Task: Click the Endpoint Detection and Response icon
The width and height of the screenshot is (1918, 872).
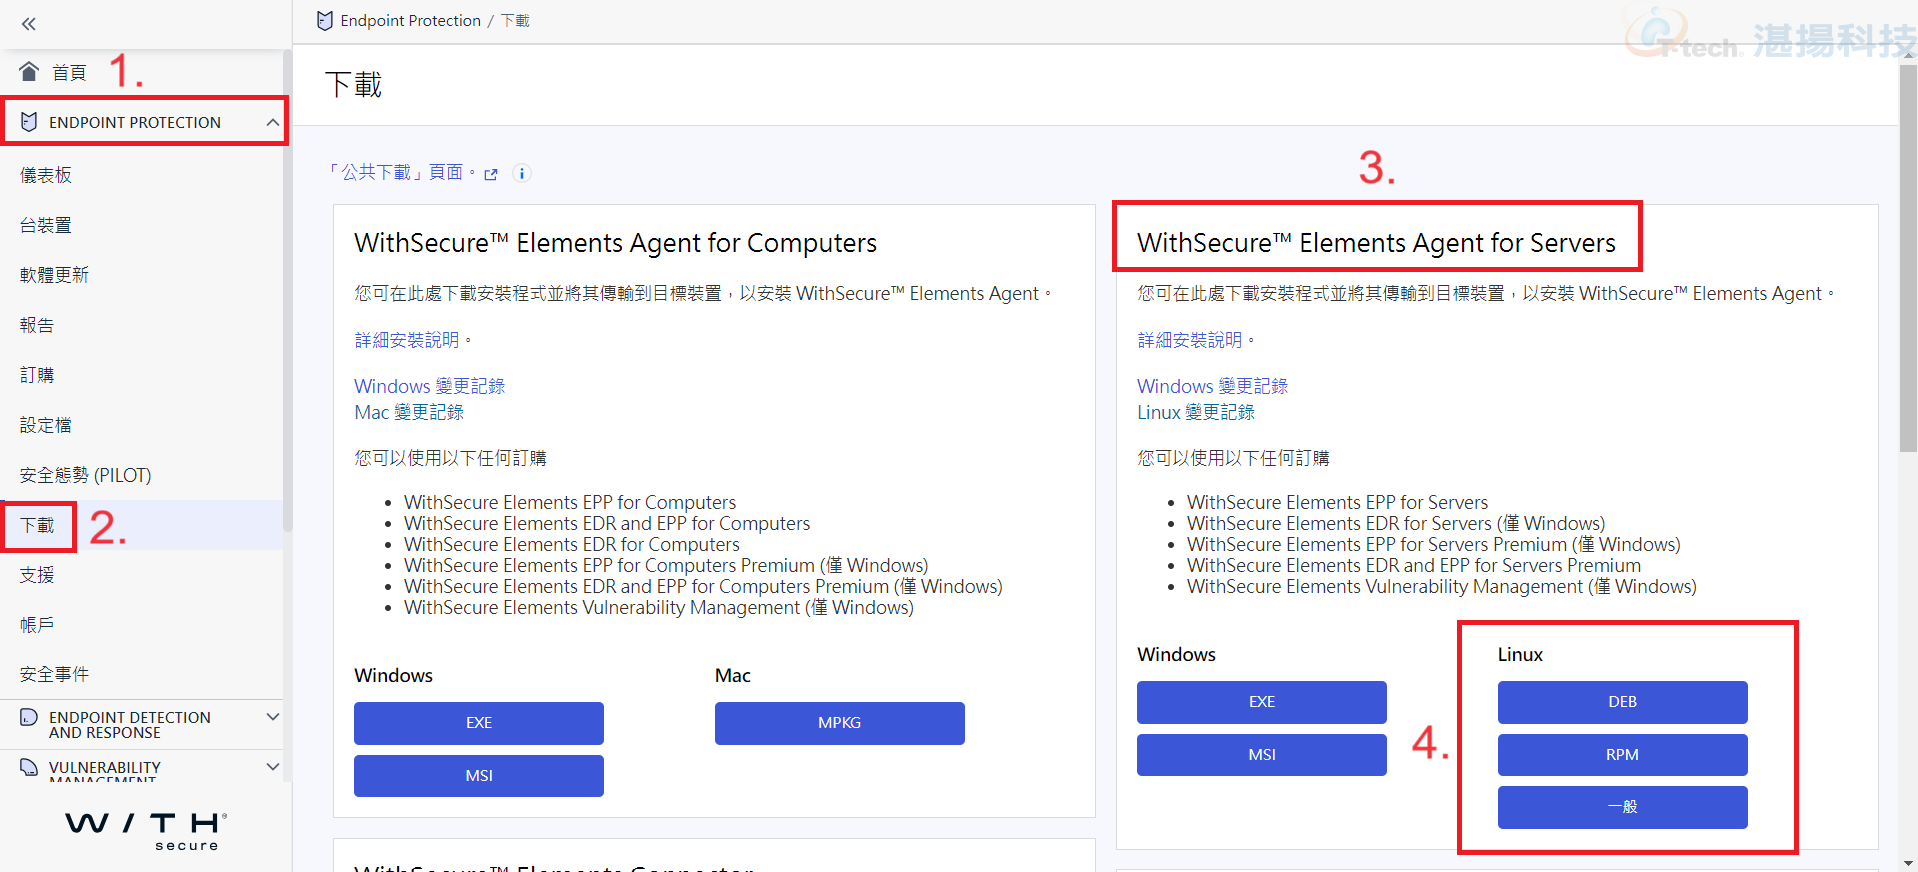Action: point(29,717)
